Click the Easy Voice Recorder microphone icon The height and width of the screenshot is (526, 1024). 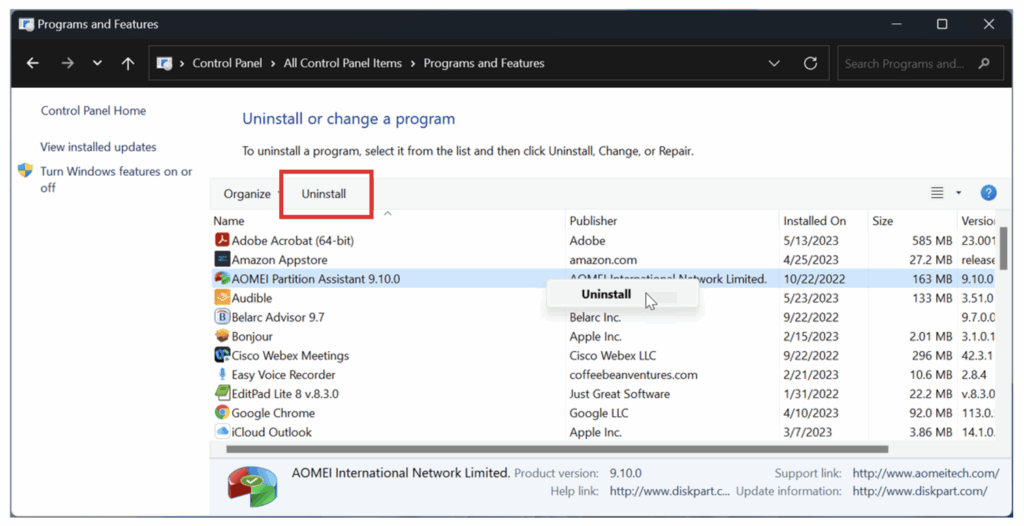click(222, 374)
